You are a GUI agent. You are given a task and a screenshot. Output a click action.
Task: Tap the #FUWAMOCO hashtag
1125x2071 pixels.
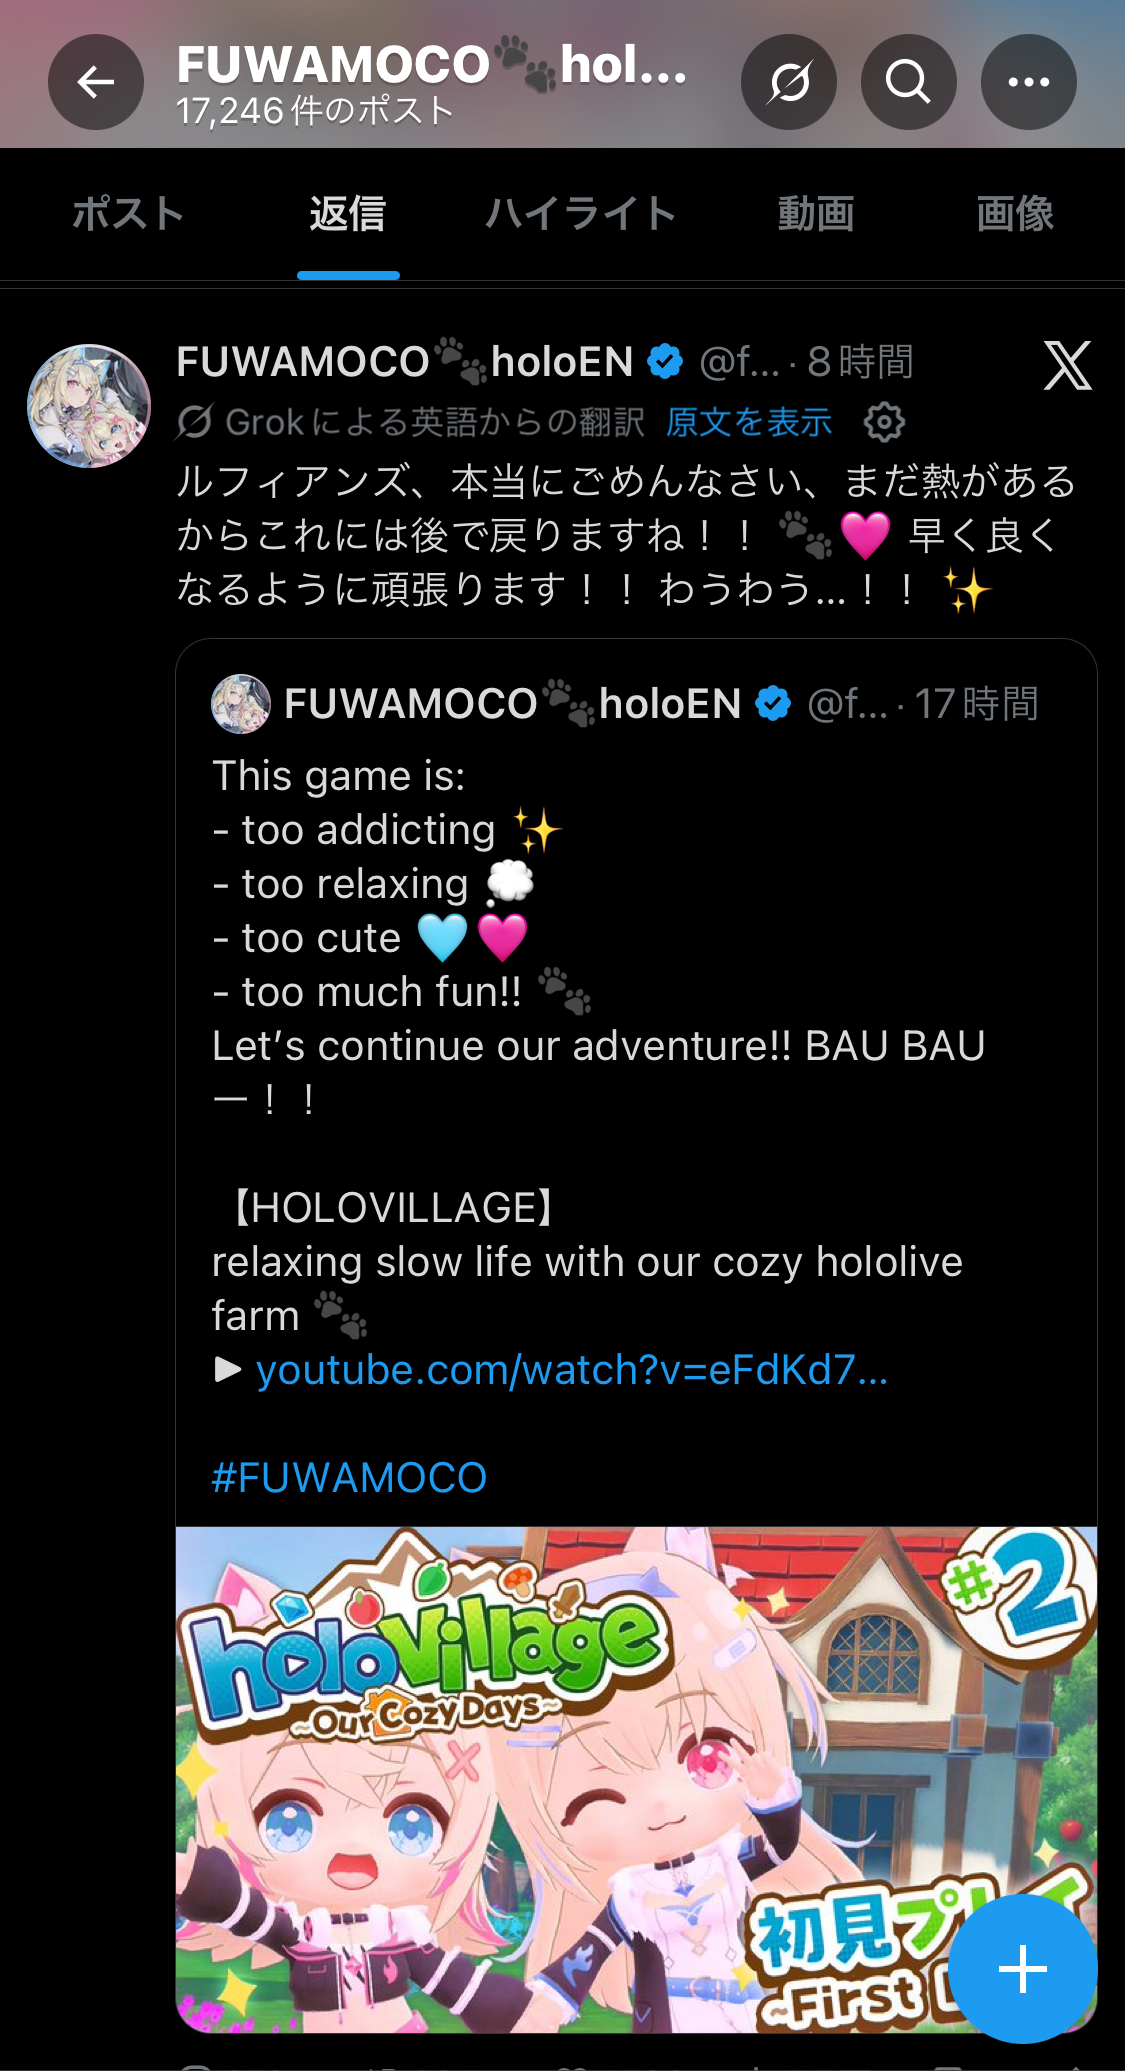click(349, 1478)
